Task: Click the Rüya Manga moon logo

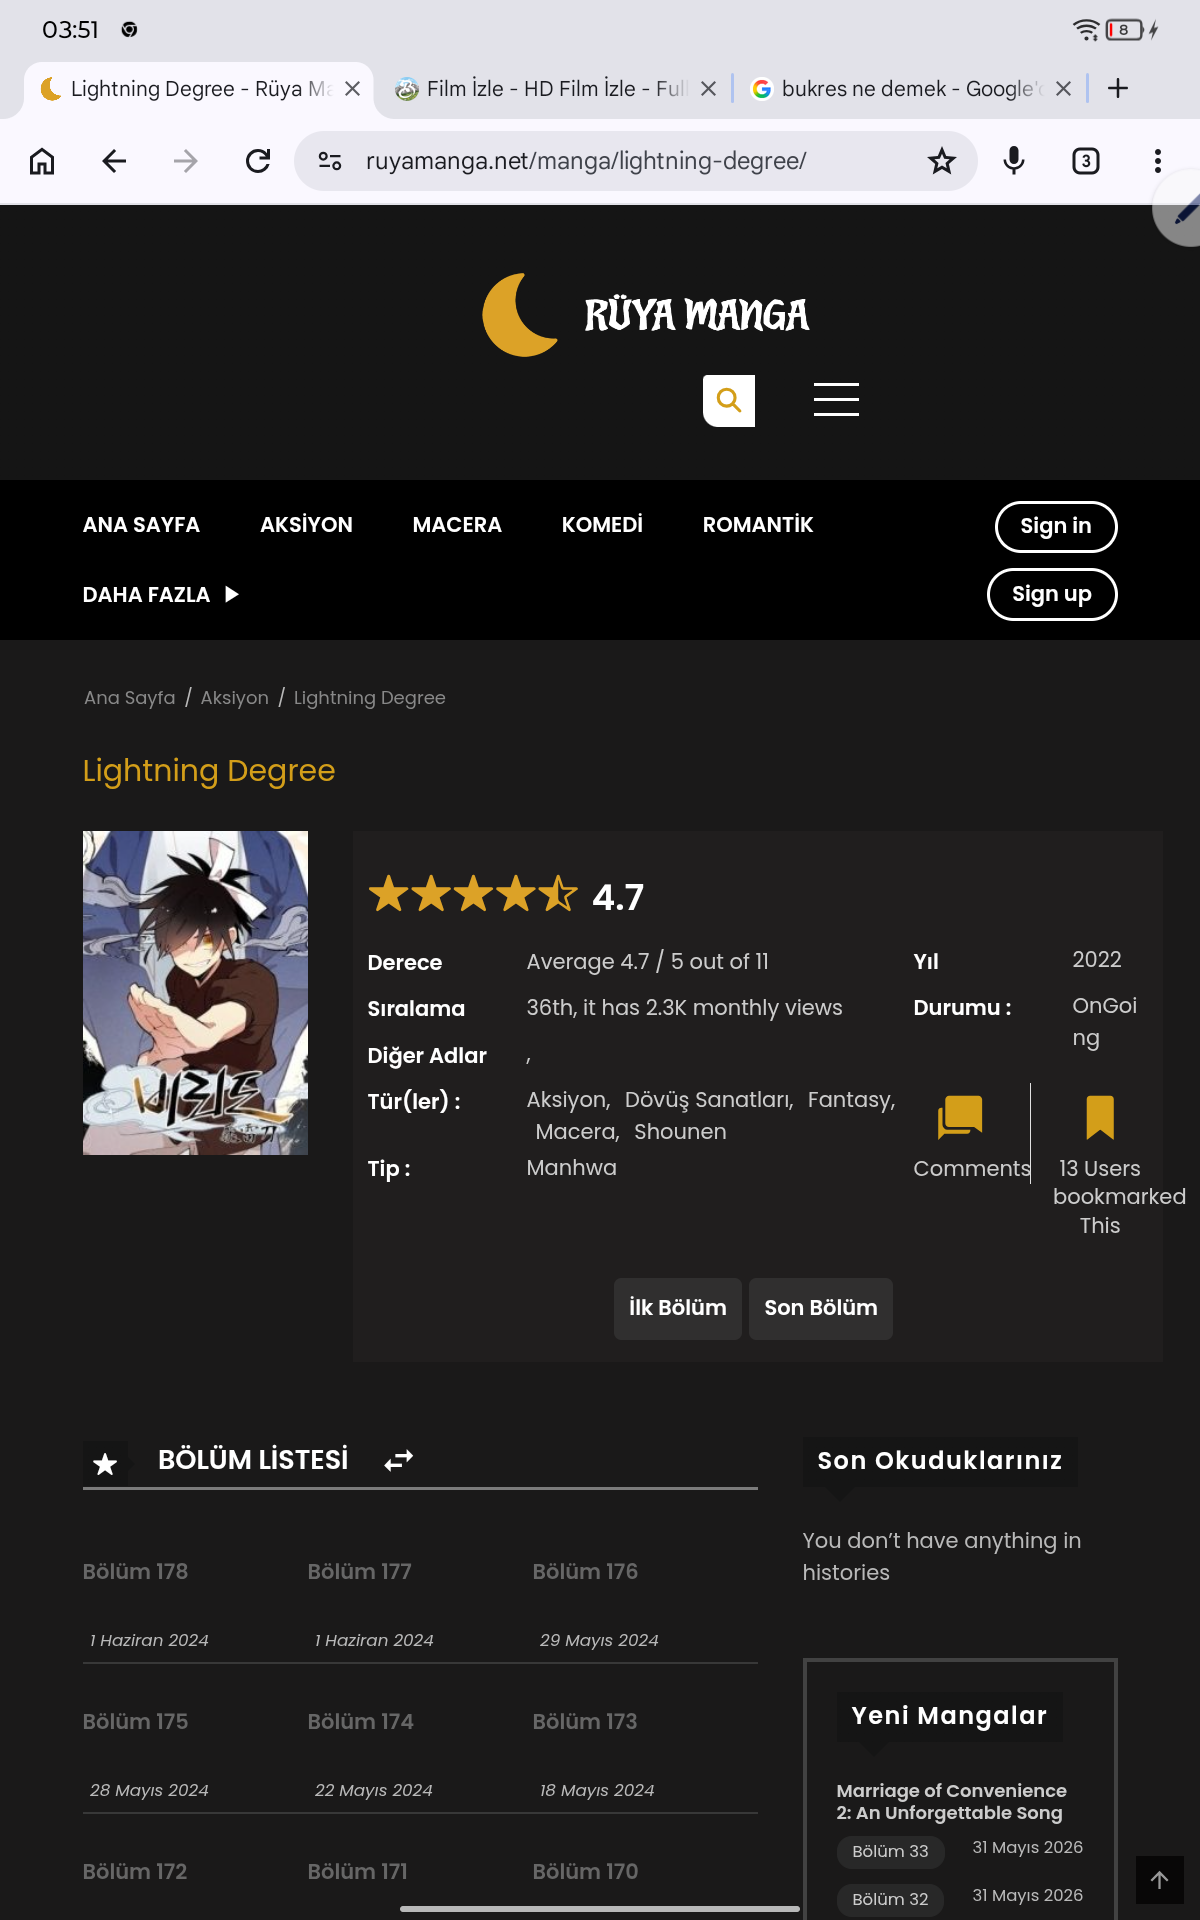Action: [520, 315]
